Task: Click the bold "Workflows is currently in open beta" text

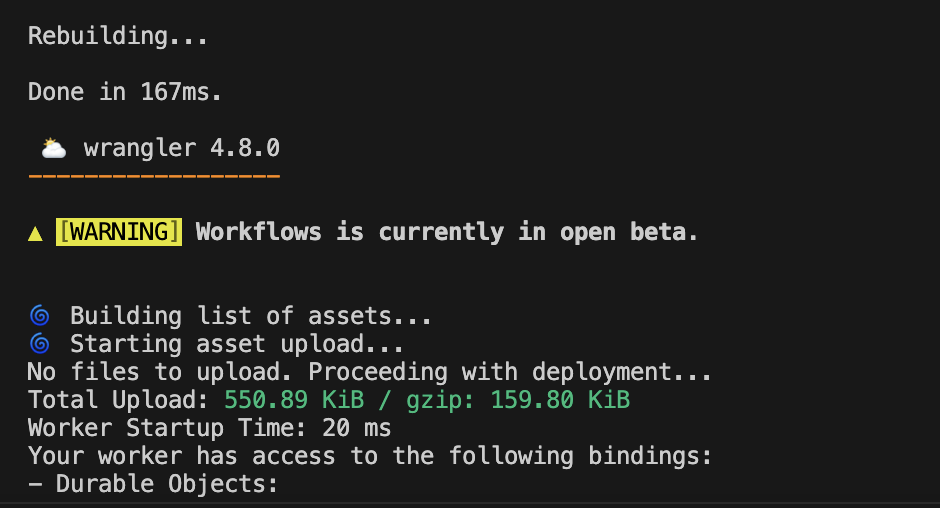Action: coord(446,232)
